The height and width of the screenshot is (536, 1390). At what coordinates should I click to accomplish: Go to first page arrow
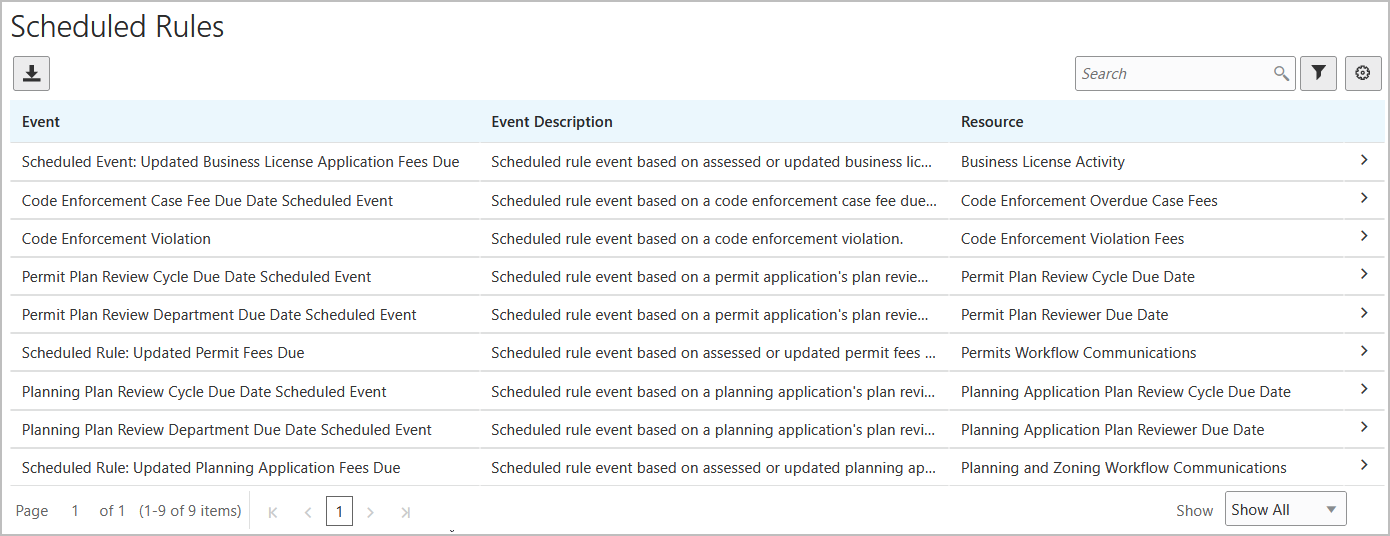(273, 512)
